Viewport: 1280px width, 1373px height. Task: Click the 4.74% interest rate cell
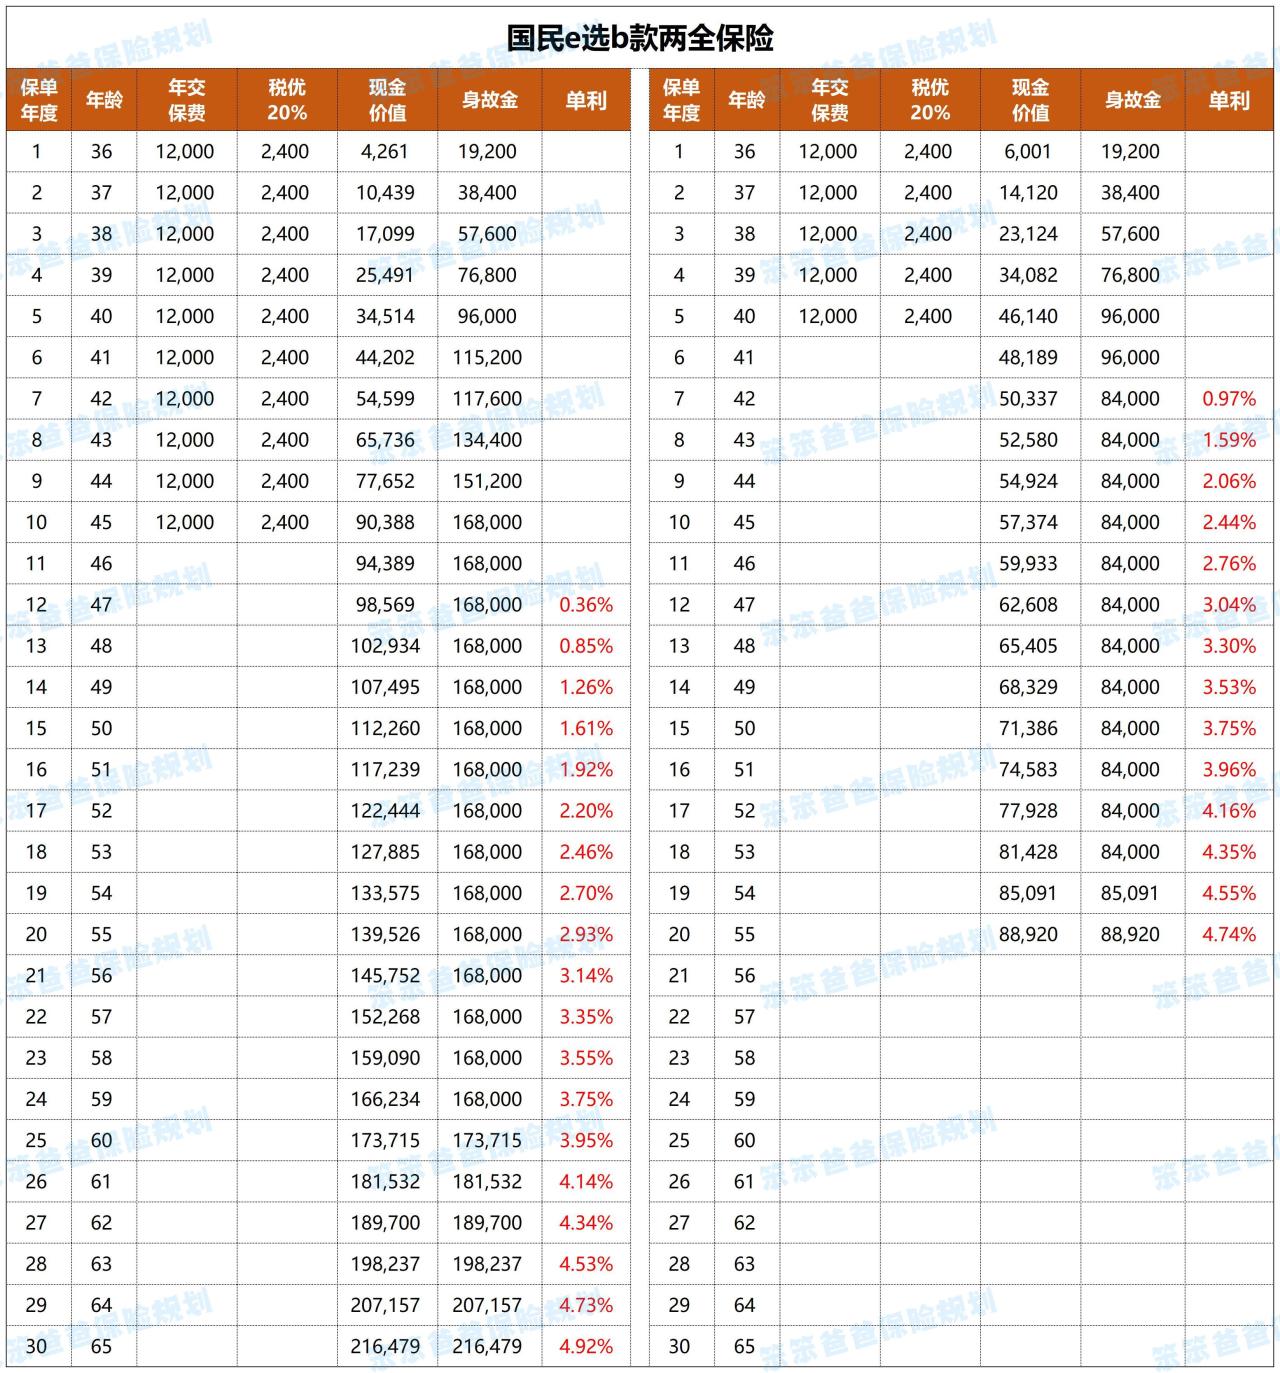(1229, 934)
